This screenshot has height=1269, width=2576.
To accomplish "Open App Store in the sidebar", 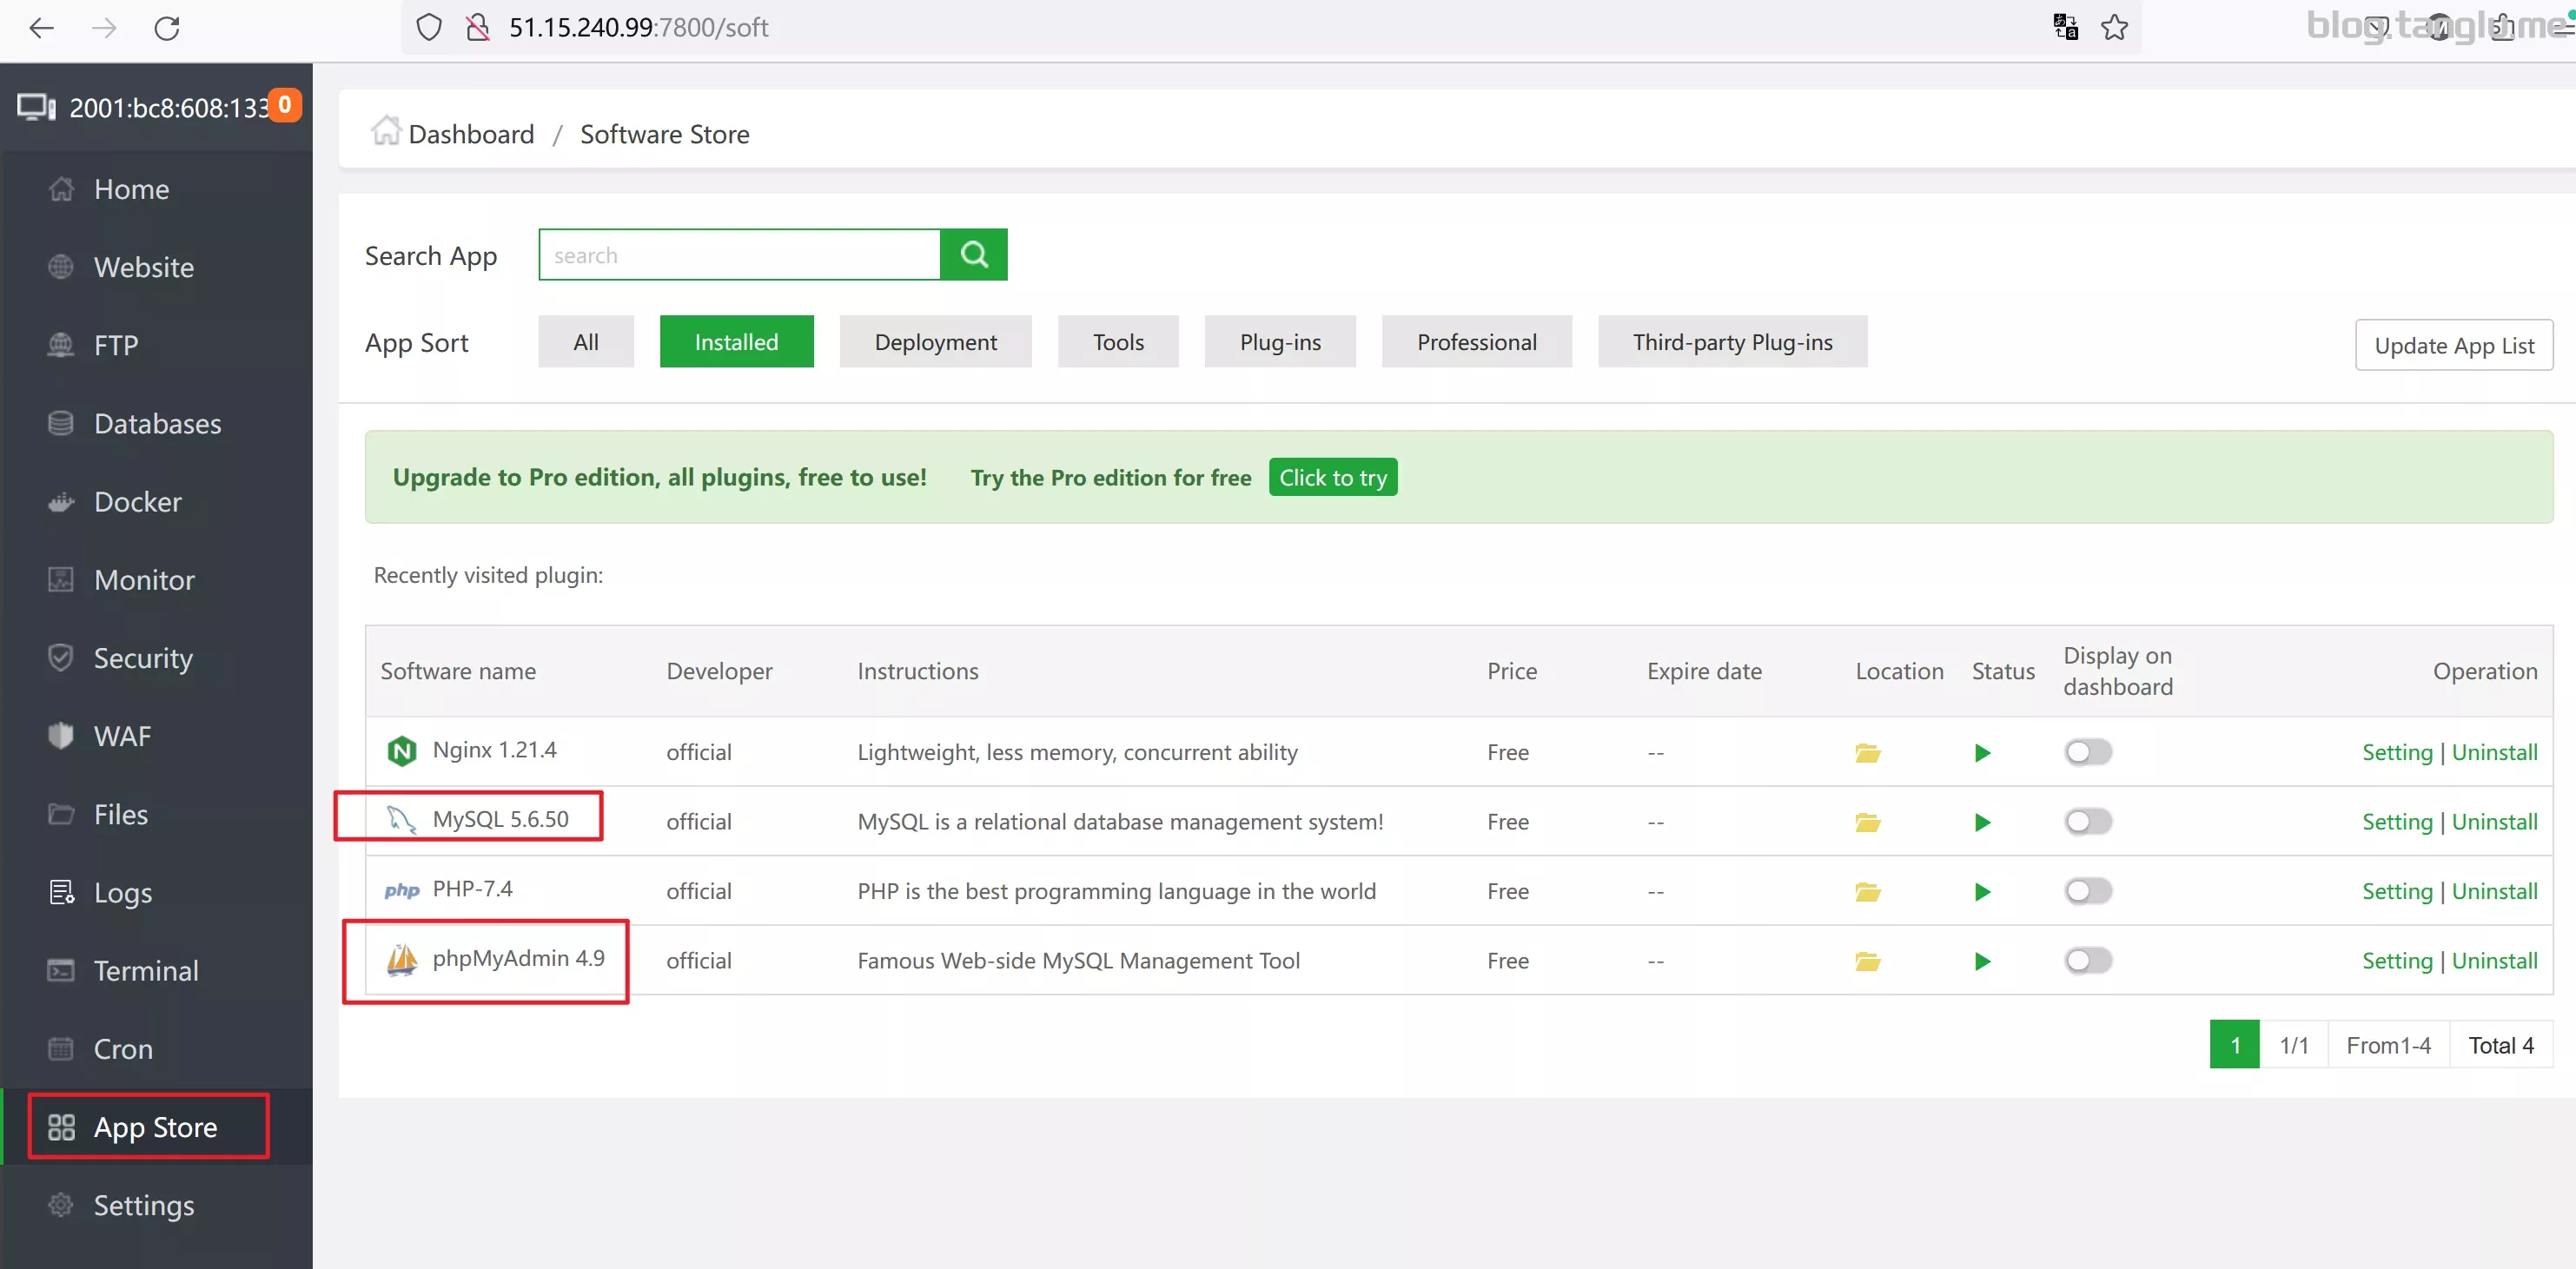I will [156, 1127].
